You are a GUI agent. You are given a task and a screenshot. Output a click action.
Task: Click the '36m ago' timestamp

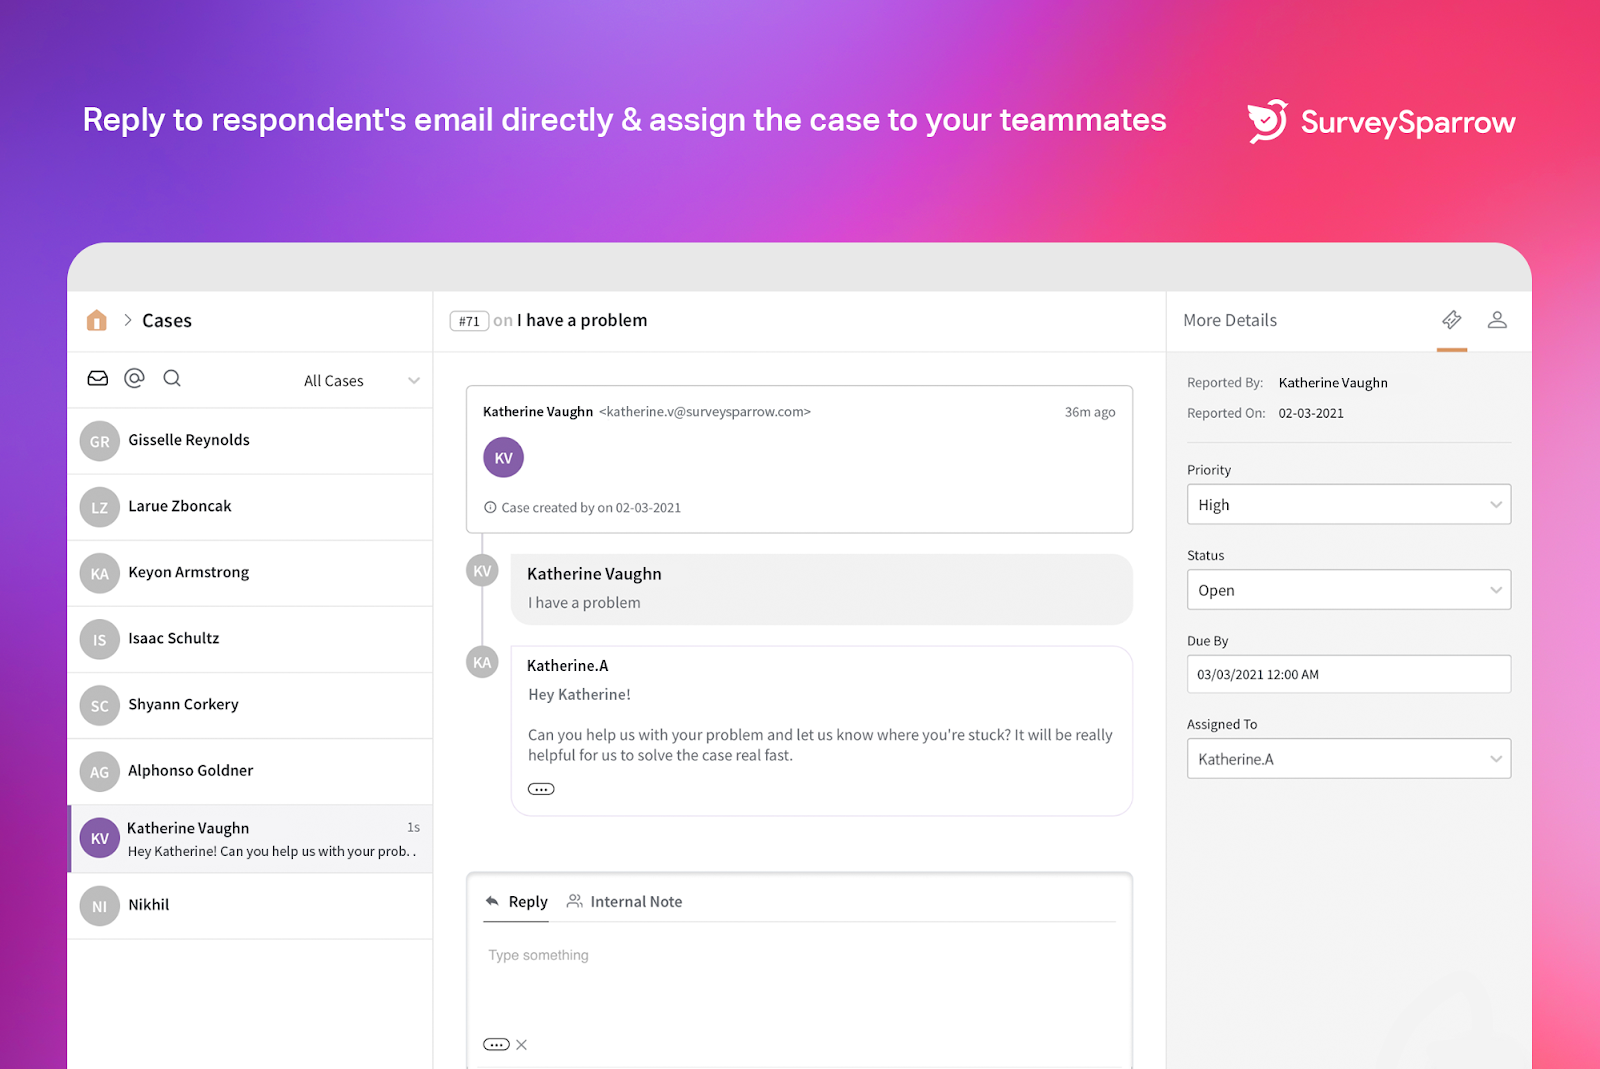click(x=1090, y=412)
